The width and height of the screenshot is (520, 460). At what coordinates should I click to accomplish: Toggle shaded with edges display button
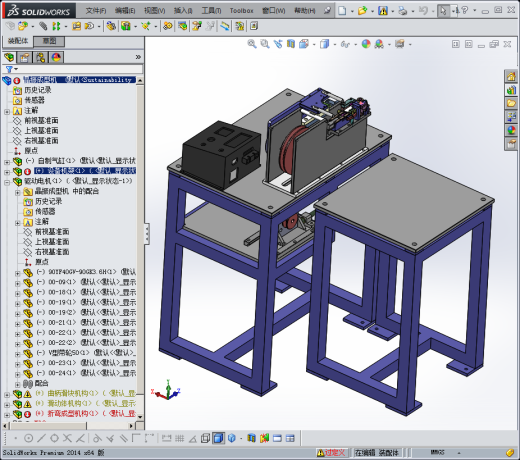(x=218, y=438)
